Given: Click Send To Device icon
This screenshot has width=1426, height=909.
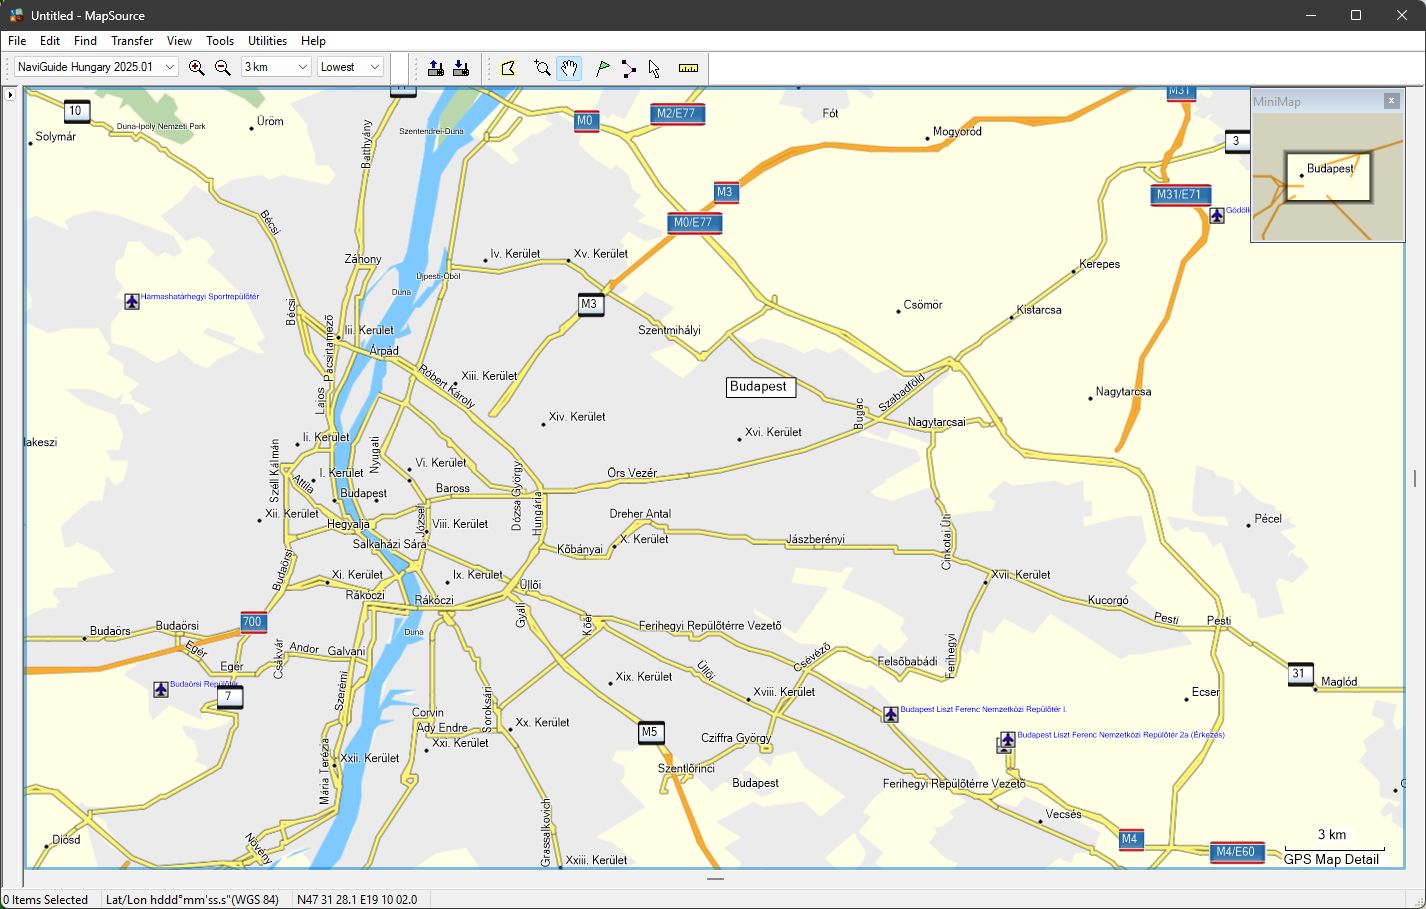Looking at the screenshot, I should (x=436, y=68).
